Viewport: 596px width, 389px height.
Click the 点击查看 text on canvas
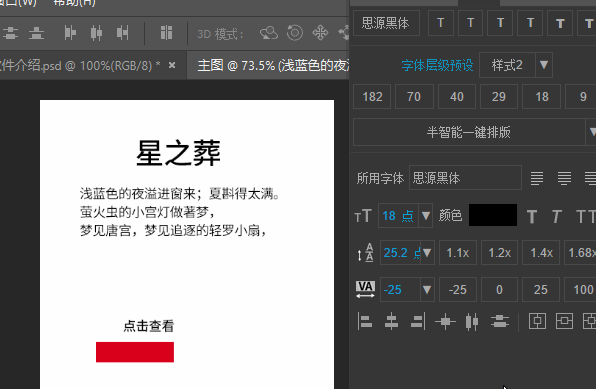[149, 326]
